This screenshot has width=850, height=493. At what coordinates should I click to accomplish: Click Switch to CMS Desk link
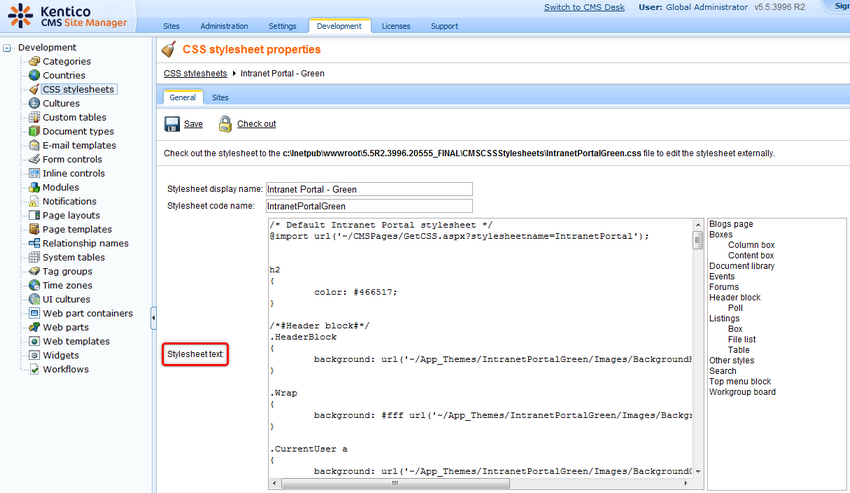584,7
